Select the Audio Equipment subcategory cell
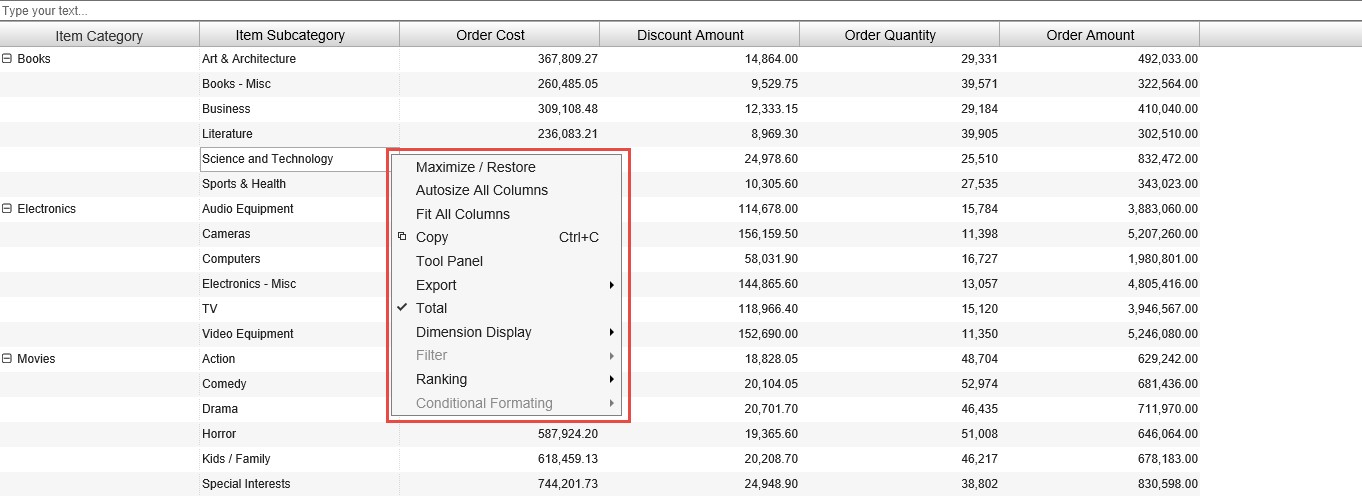This screenshot has width=1362, height=496. coord(248,209)
